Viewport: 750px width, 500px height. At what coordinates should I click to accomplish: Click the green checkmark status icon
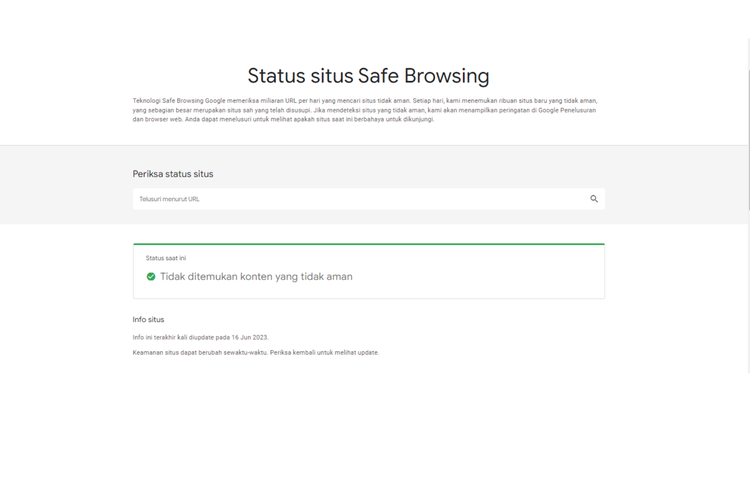coord(151,277)
